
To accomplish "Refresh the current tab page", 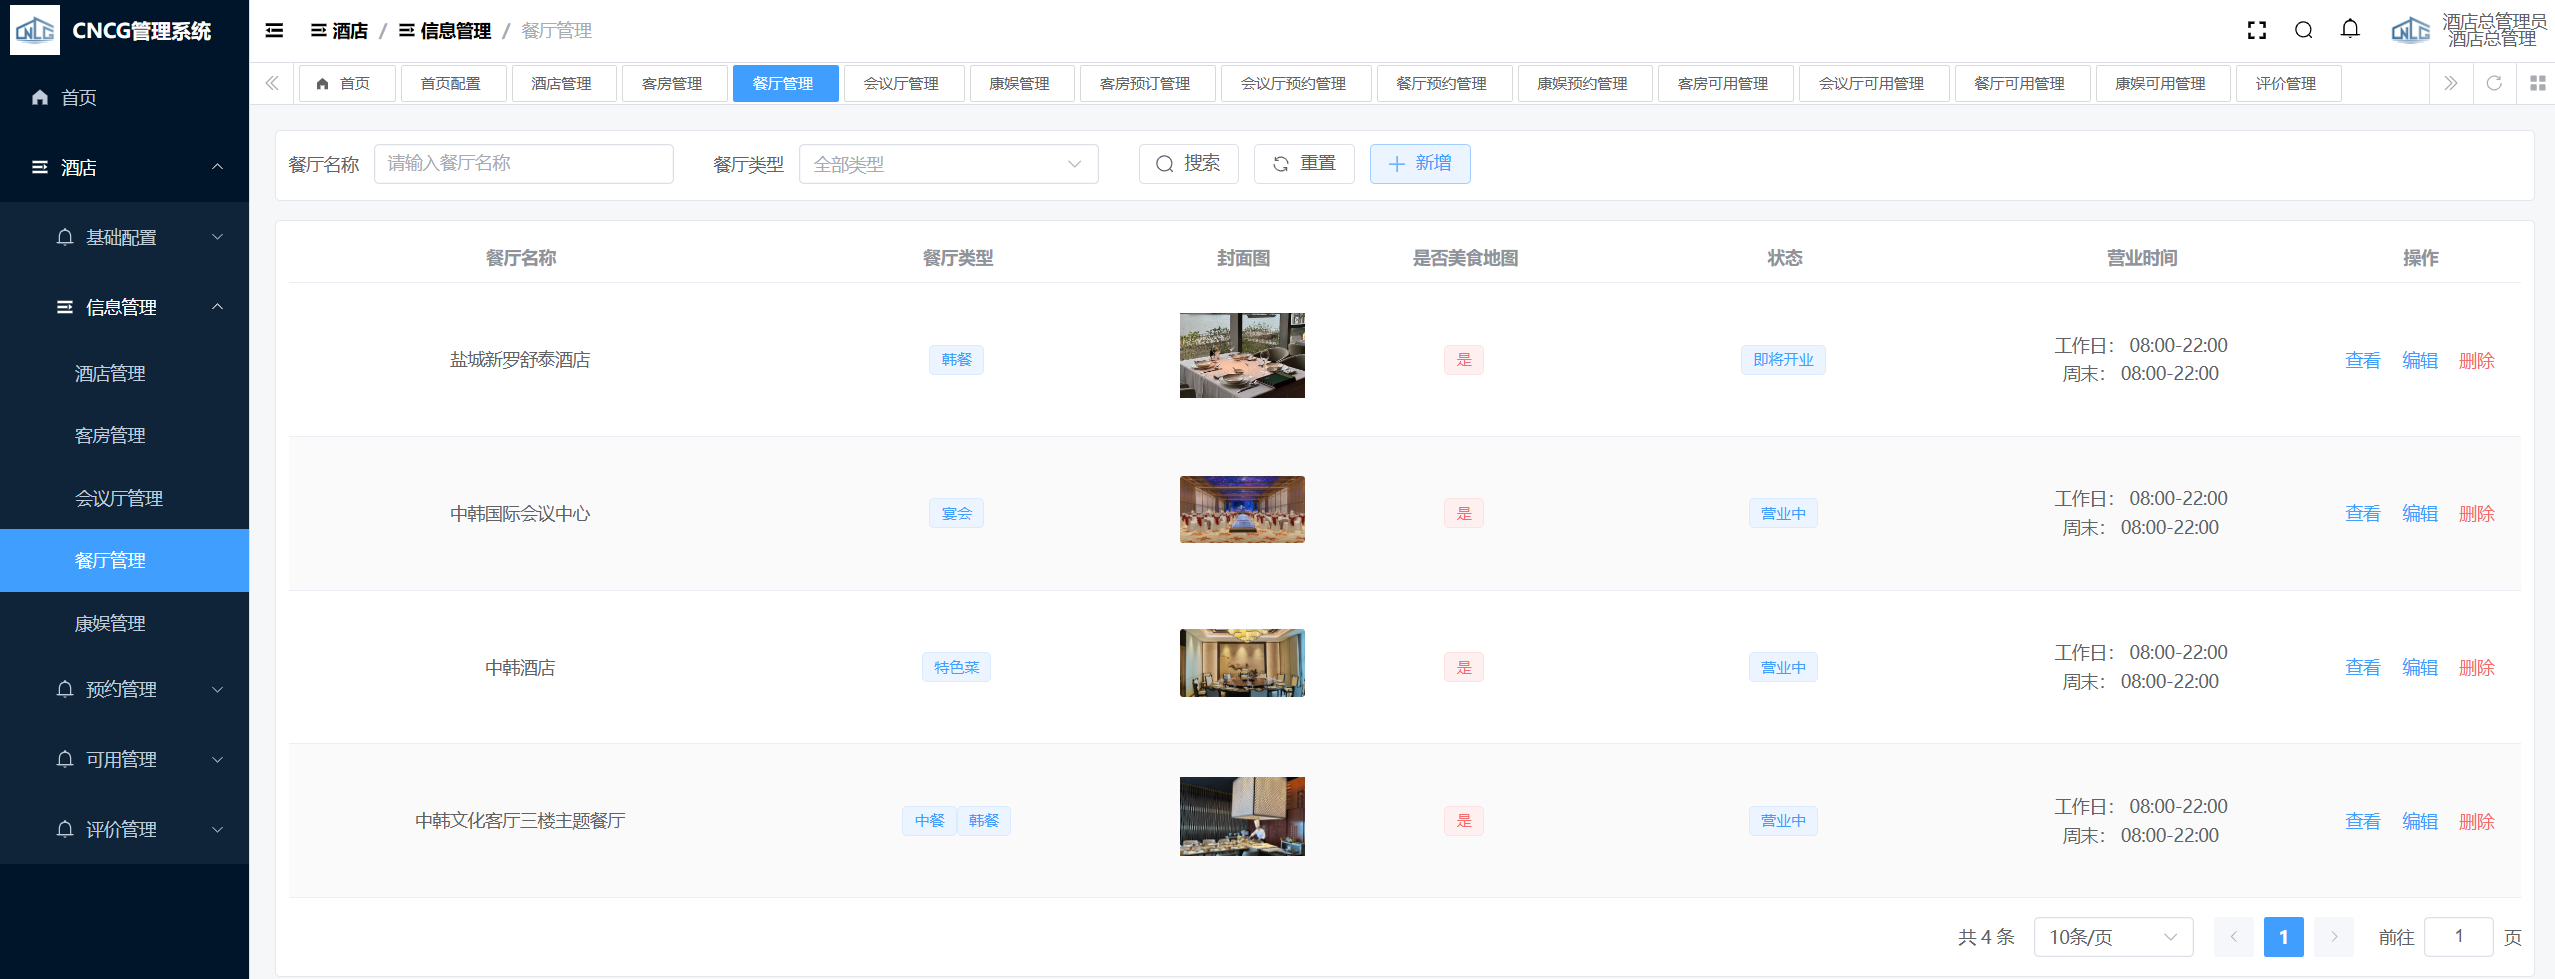I will click(x=2494, y=84).
